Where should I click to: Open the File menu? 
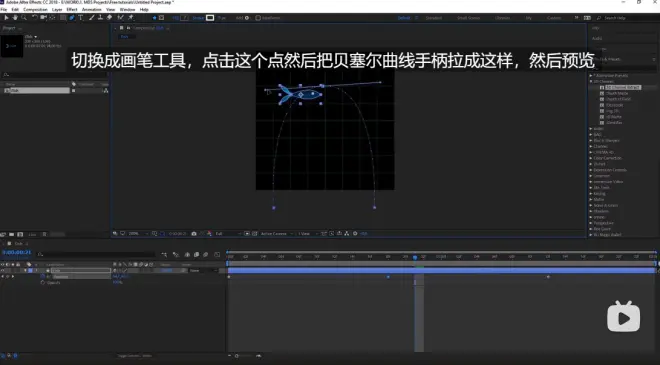[4, 9]
